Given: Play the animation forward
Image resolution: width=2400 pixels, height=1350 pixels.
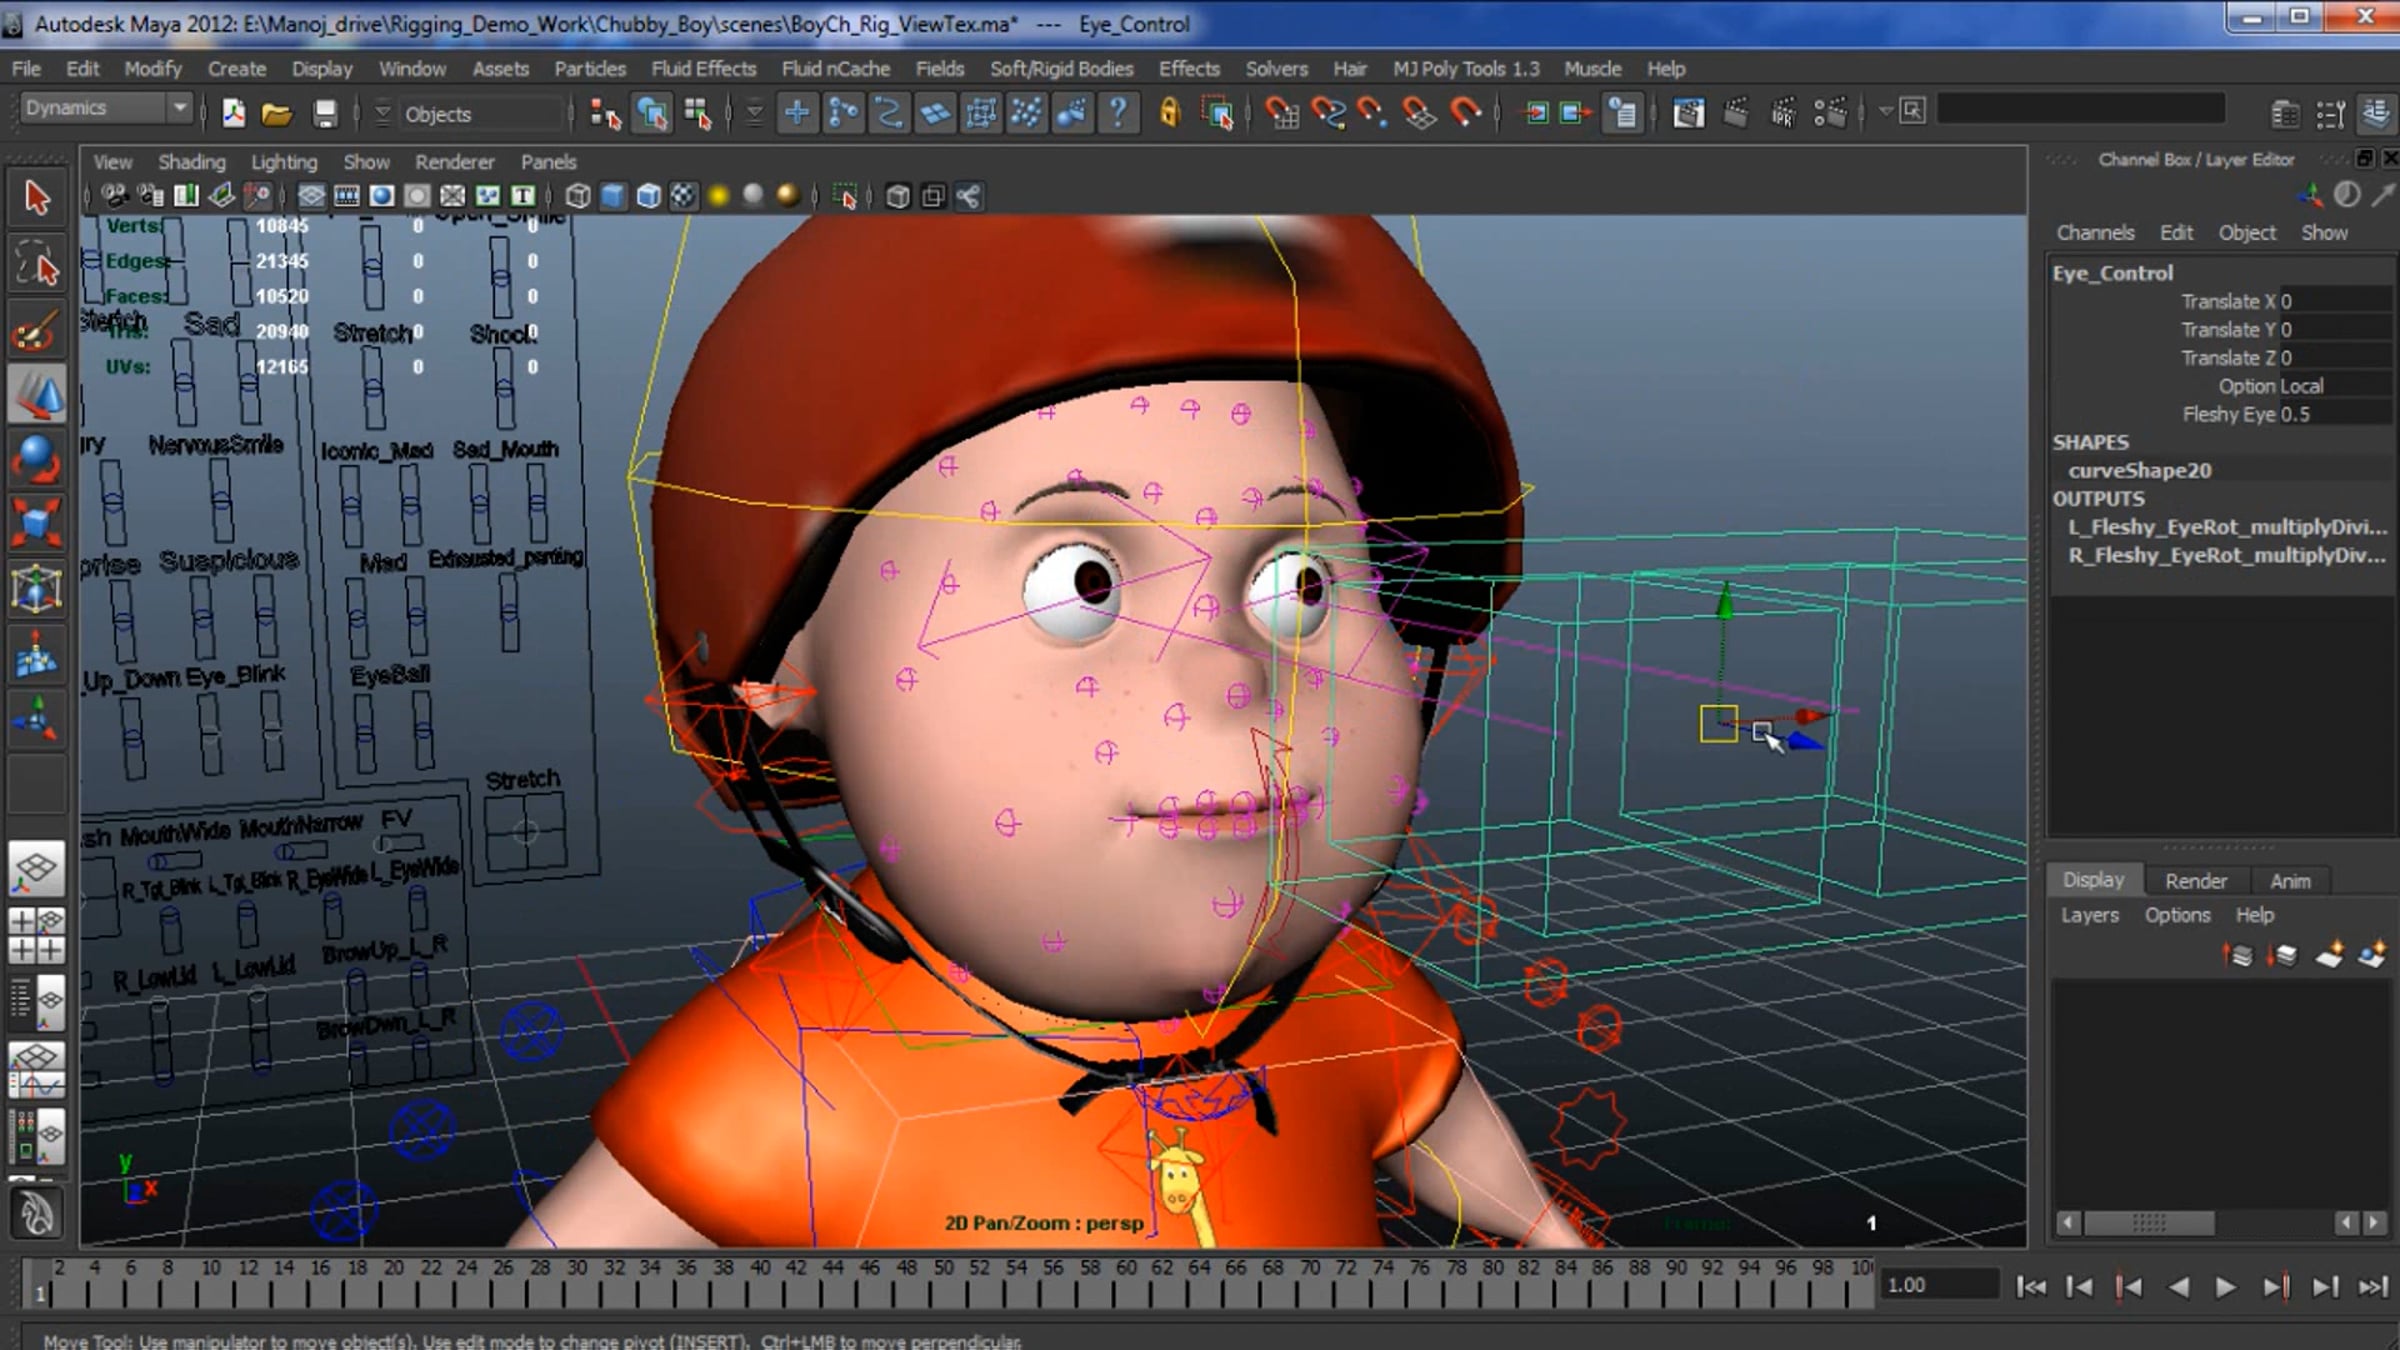Looking at the screenshot, I should pyautogui.click(x=2225, y=1287).
